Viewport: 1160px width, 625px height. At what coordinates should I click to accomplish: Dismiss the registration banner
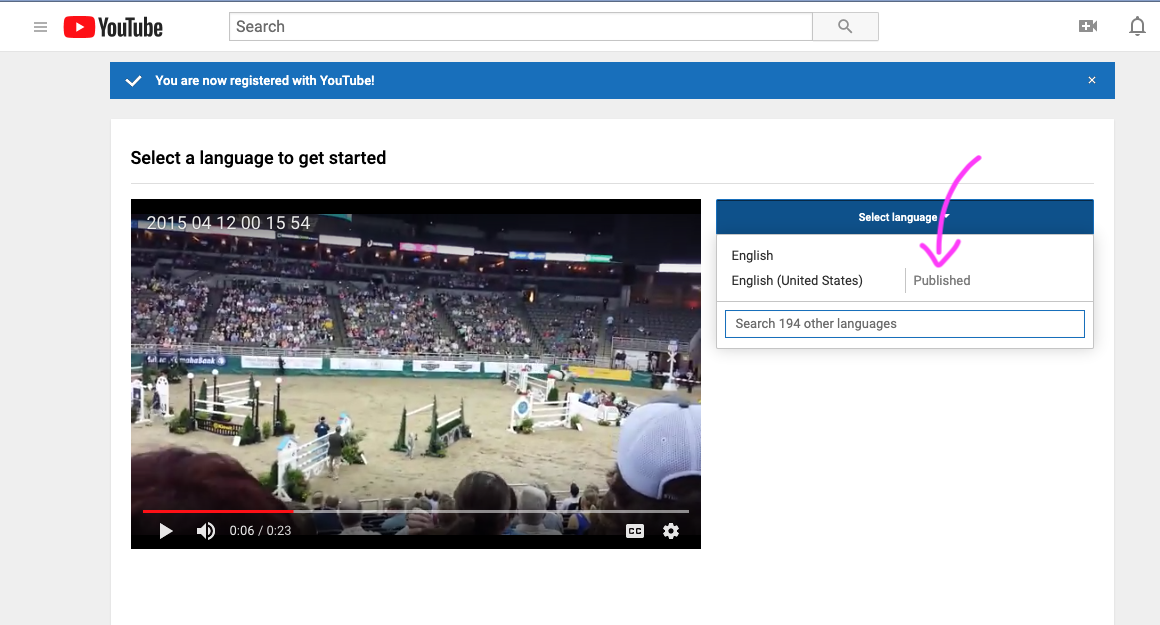tap(1092, 80)
